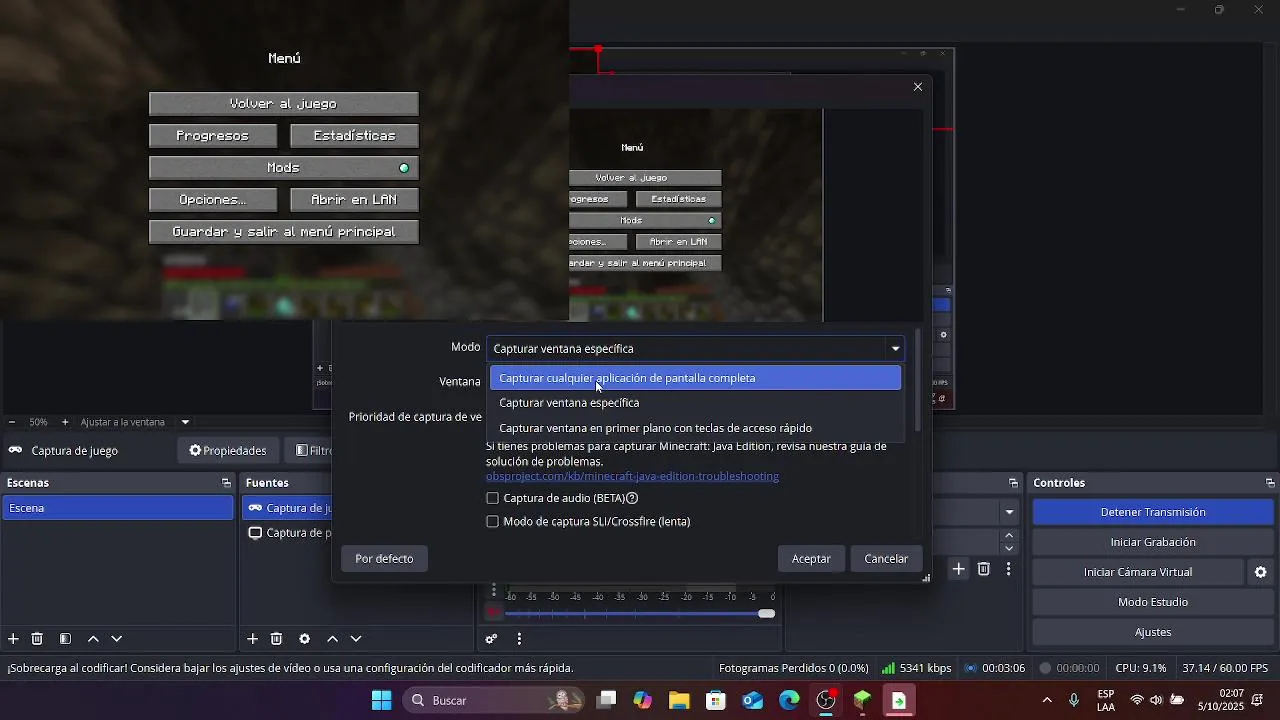Viewport: 1280px width, 720px height.
Task: Adjust the audio mixer volume slider handle
Action: (x=766, y=613)
